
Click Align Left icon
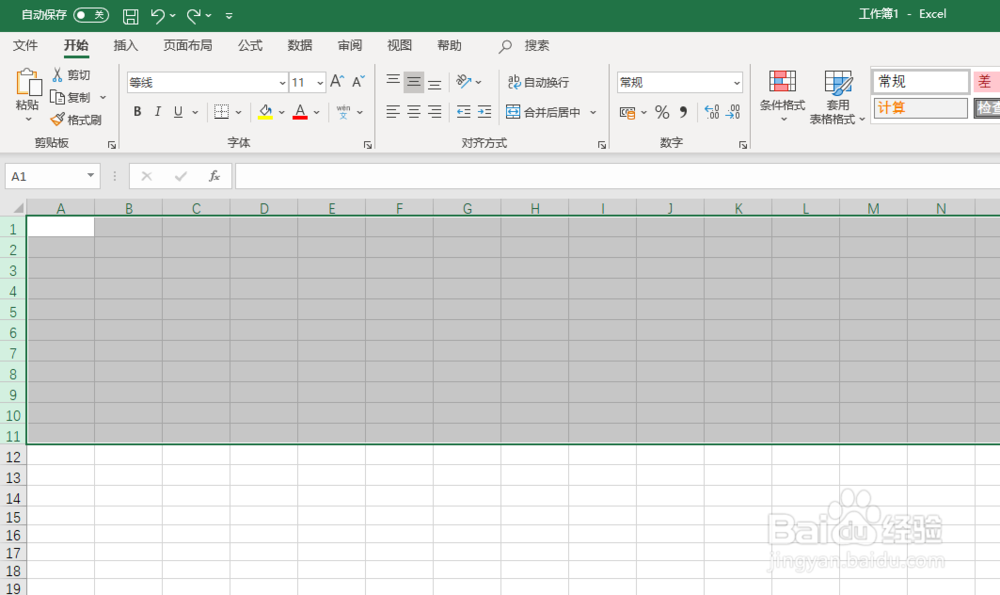393,112
